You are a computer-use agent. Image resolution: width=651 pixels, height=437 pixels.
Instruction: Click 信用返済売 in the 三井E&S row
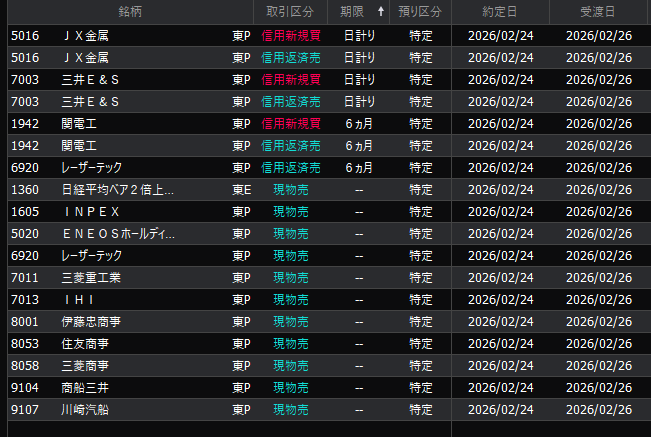pos(291,102)
